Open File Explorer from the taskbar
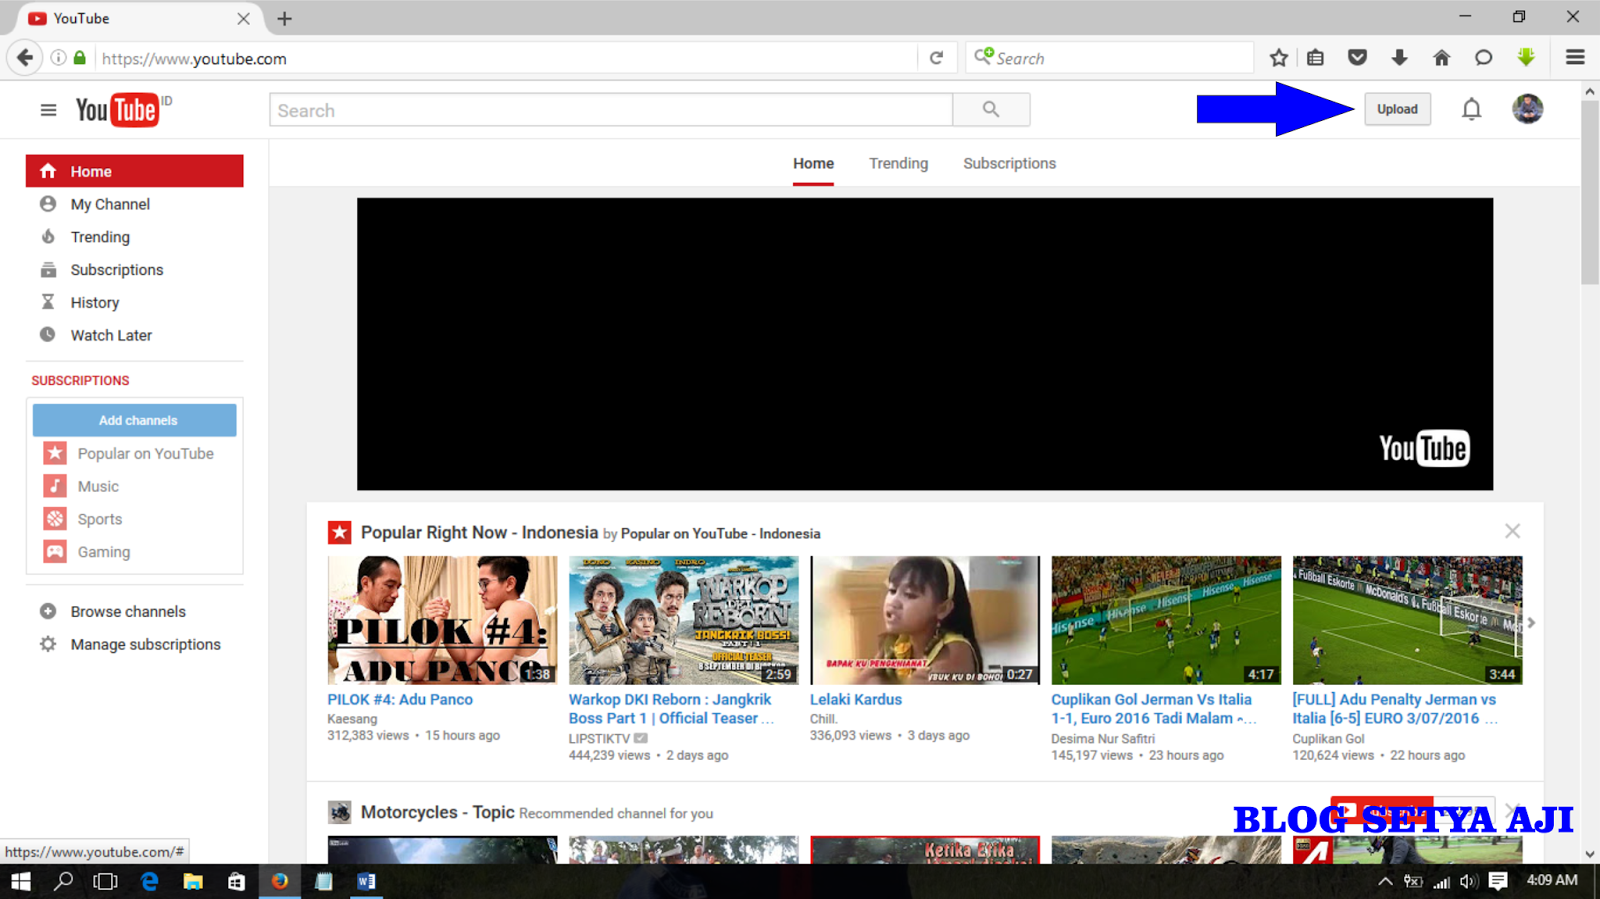 (193, 881)
